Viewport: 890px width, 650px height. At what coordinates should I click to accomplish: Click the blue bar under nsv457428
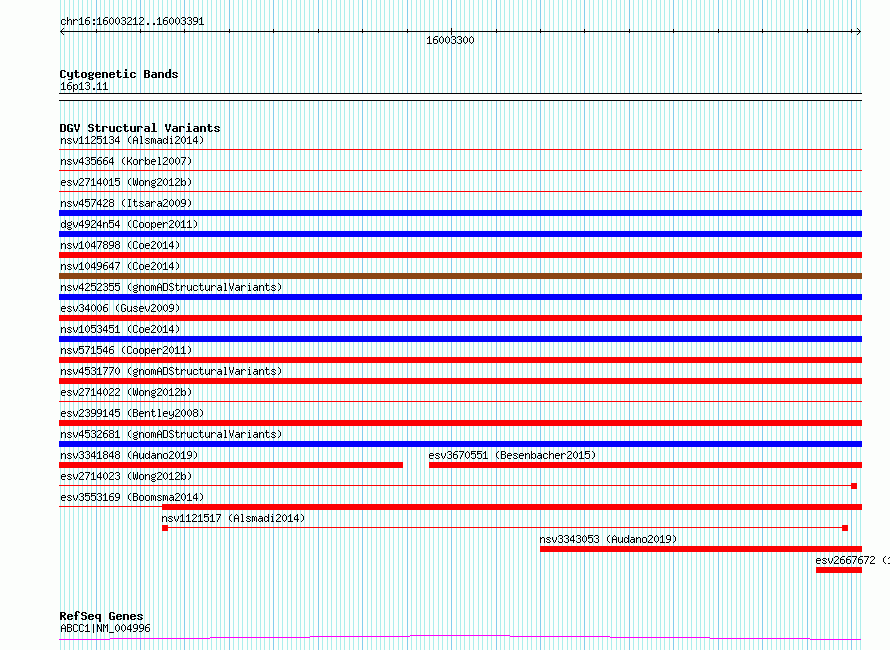tap(460, 213)
